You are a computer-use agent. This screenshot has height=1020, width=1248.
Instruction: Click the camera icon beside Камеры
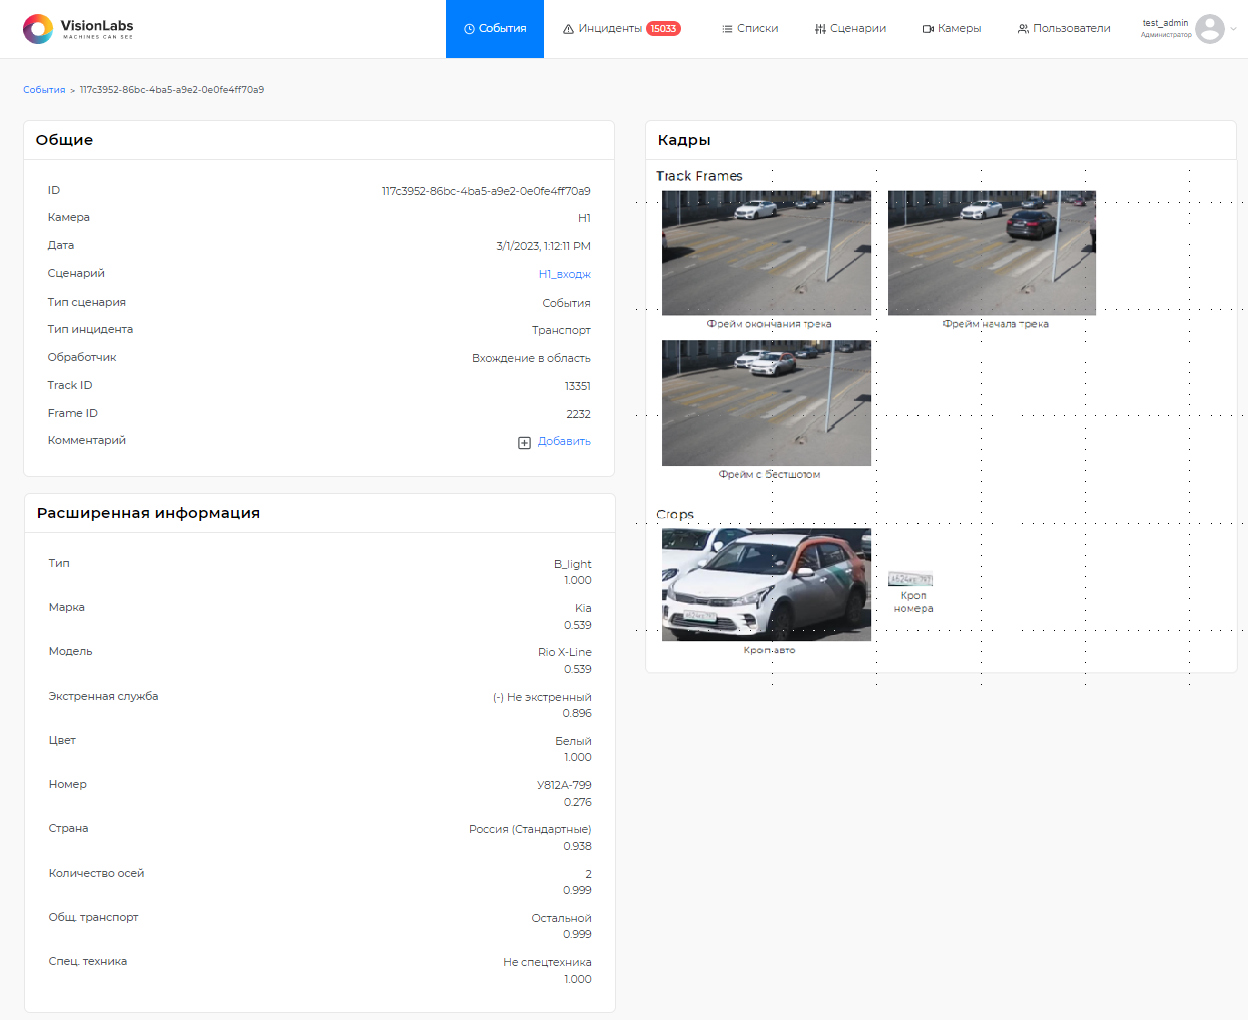coord(928,29)
